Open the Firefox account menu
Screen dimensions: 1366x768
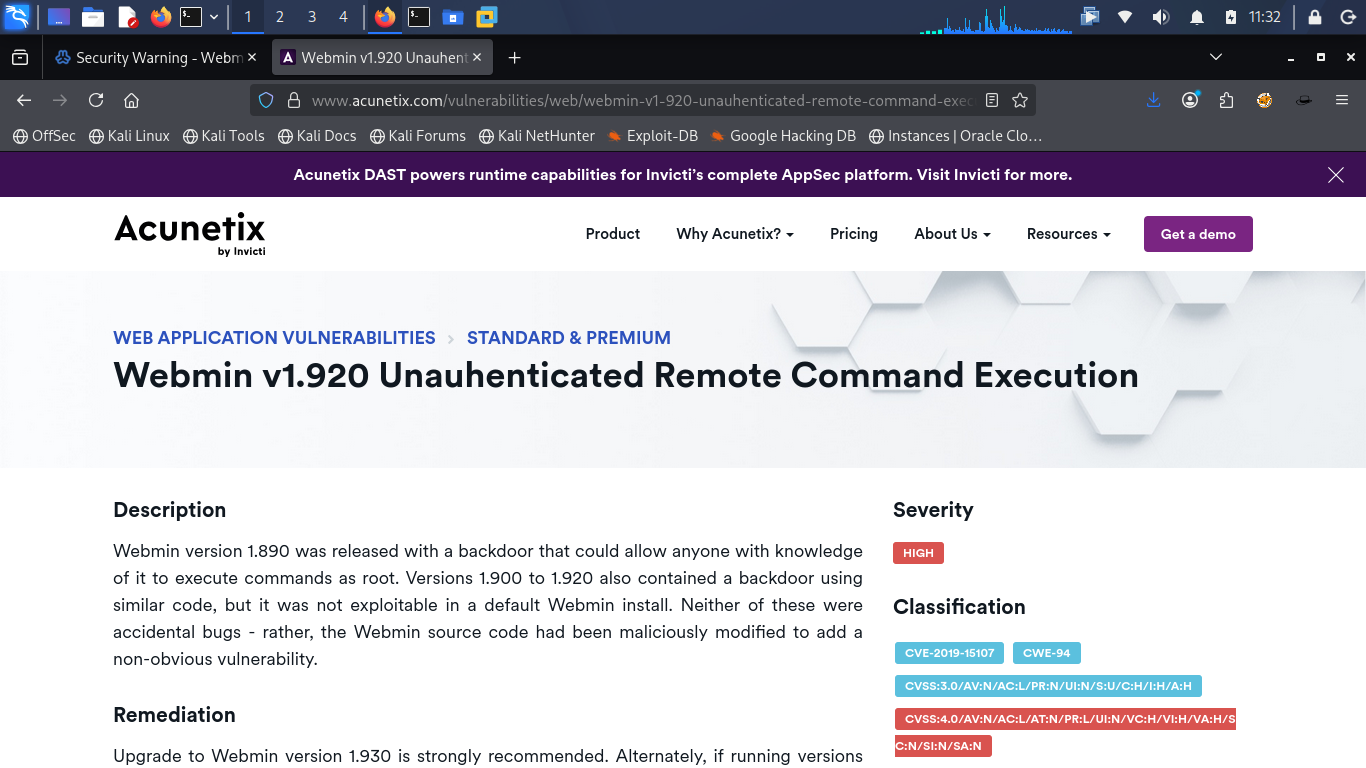[x=1190, y=100]
